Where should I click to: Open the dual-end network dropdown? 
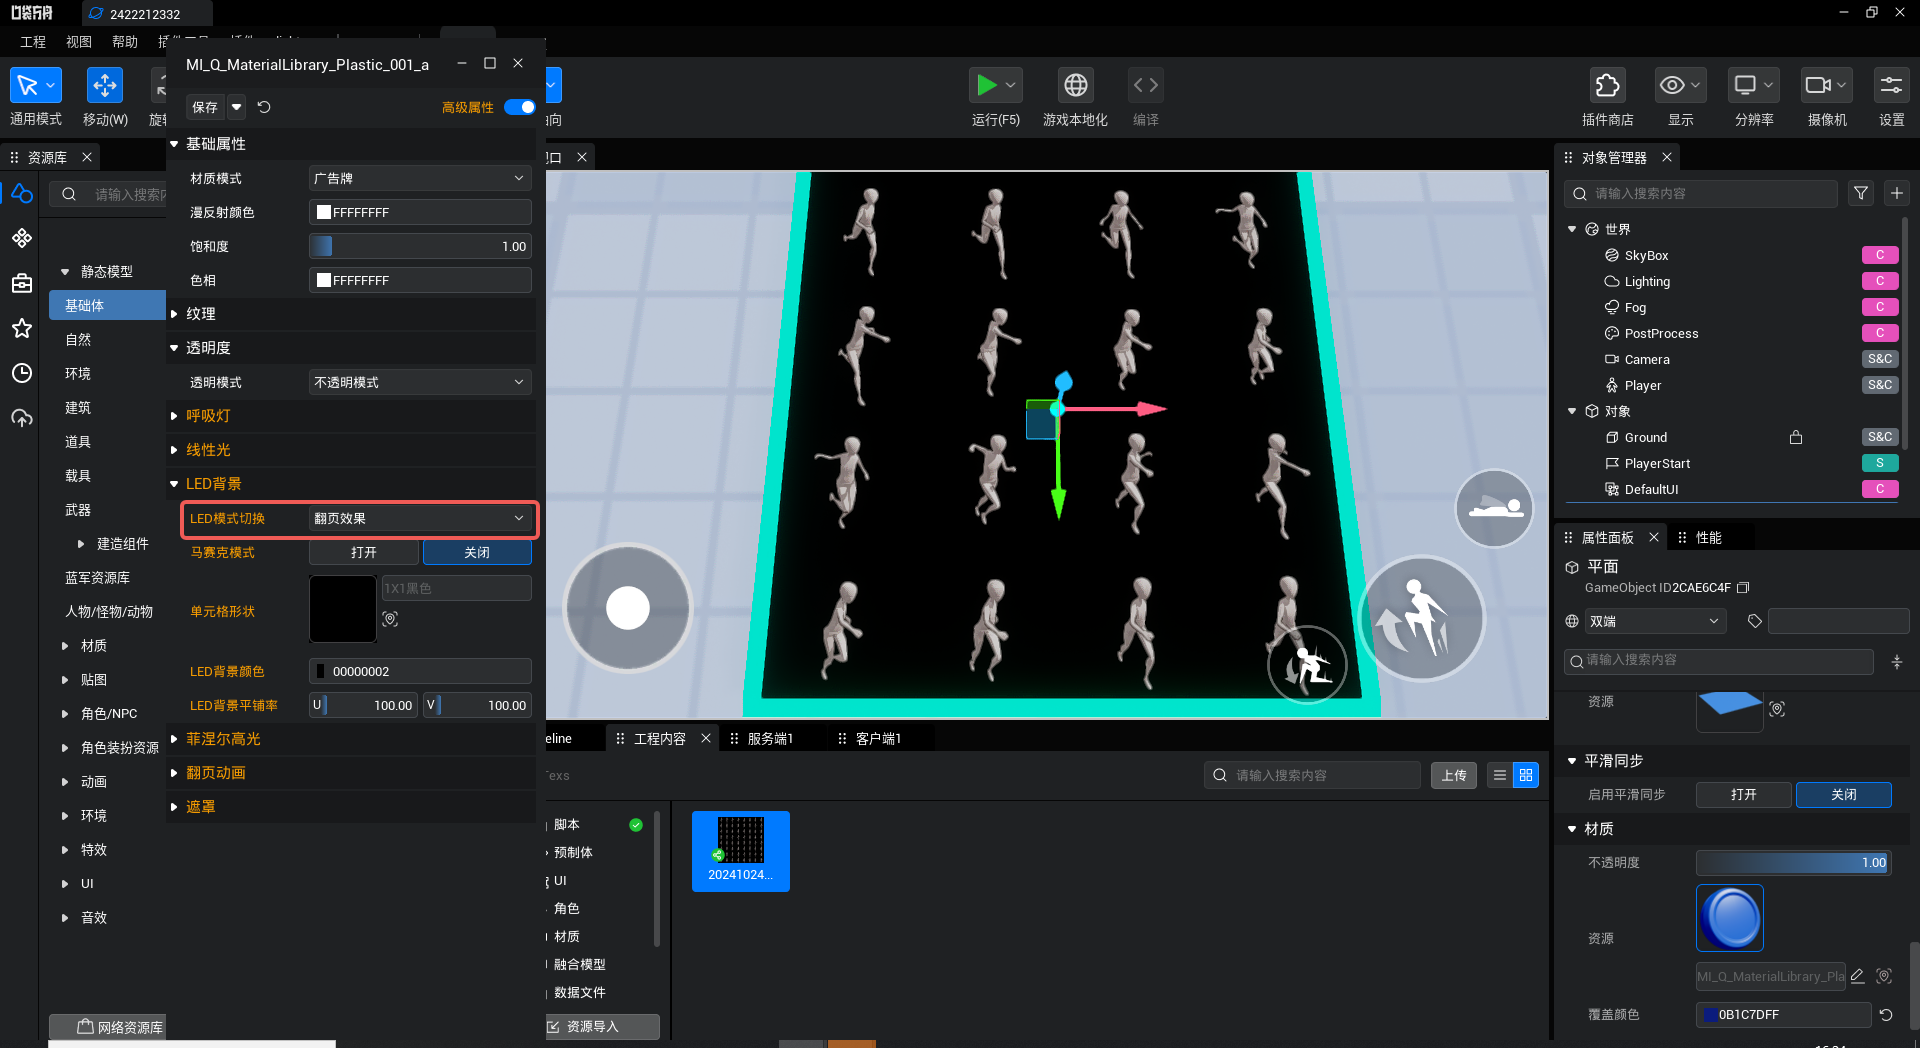coord(1655,621)
